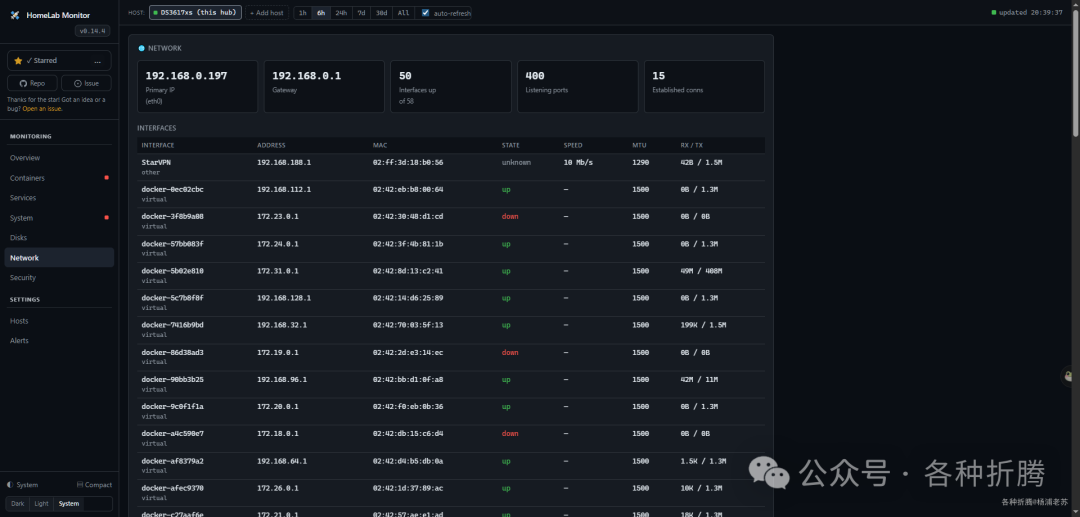Set time range to All
Viewport: 1080px width, 517px height.
pos(403,12)
